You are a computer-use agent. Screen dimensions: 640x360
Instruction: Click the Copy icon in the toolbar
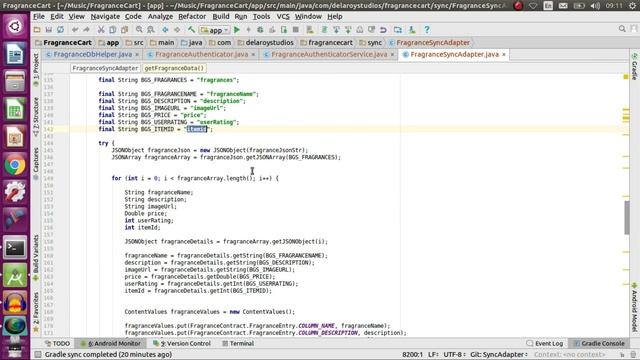click(113, 30)
